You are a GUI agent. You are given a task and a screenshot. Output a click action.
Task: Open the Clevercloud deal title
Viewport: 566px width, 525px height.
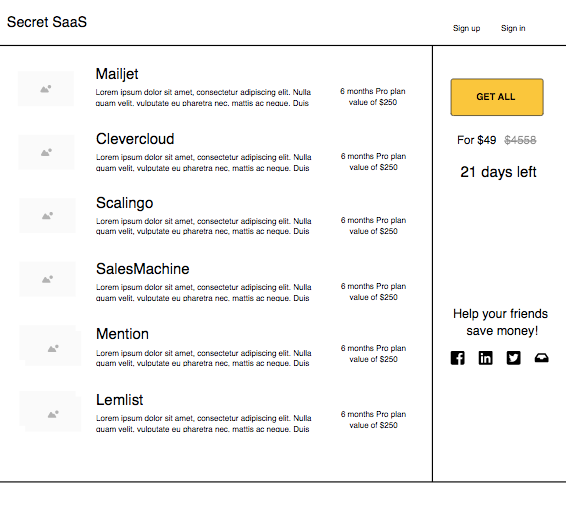click(x=135, y=139)
